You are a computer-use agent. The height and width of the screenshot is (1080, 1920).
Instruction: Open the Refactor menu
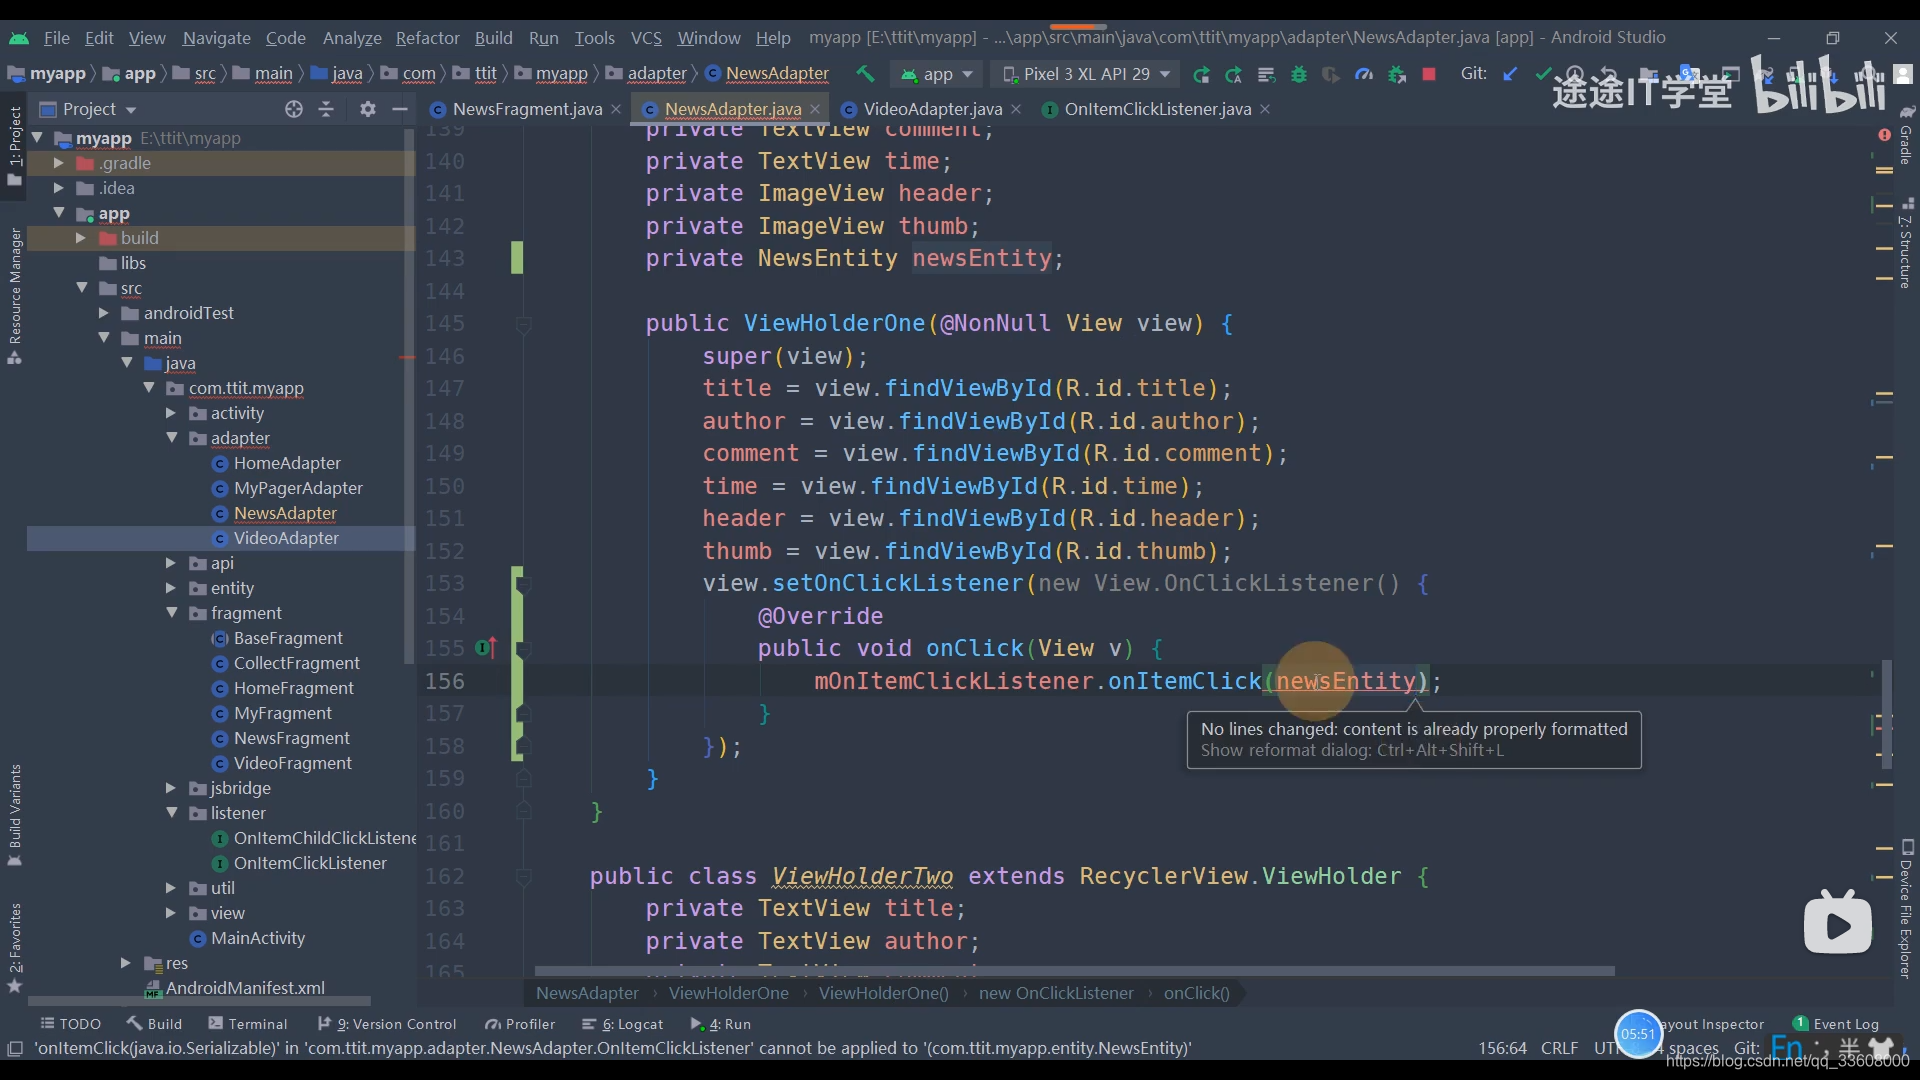(427, 38)
